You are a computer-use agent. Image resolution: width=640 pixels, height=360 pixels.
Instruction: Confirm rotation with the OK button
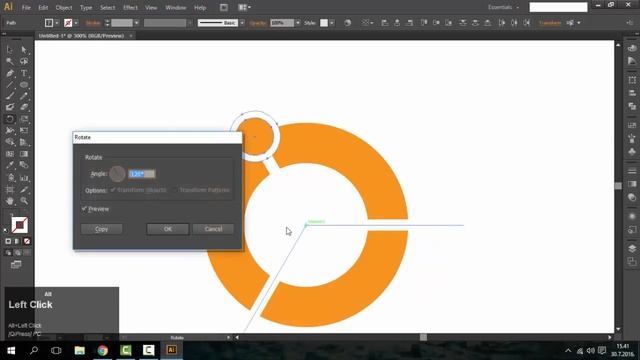[168, 229]
